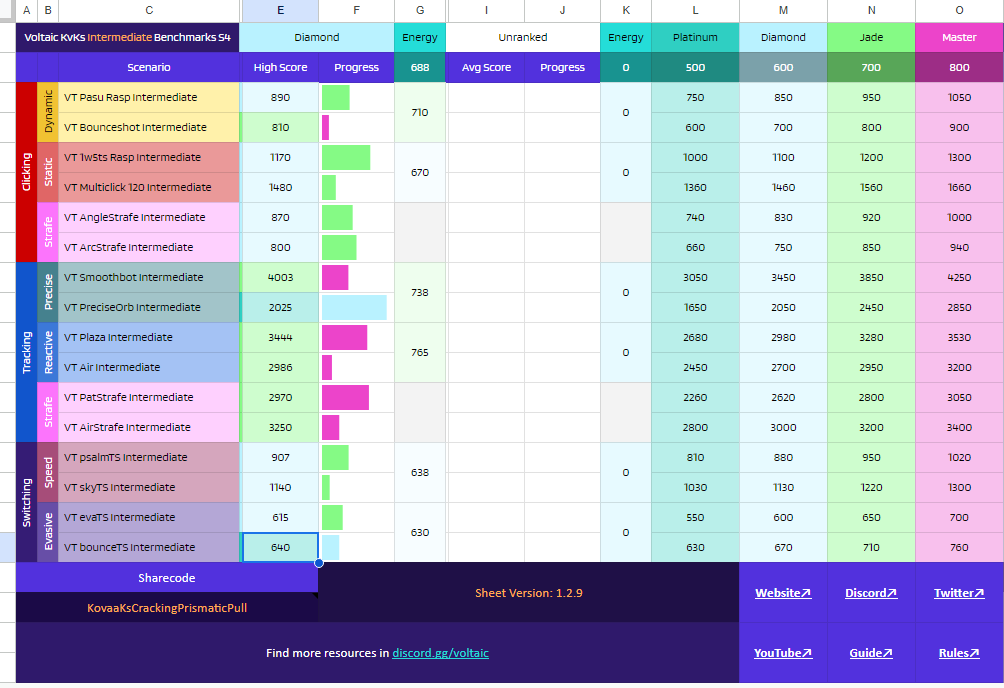Select column F header
This screenshot has height=688, width=1004.
tap(356, 10)
